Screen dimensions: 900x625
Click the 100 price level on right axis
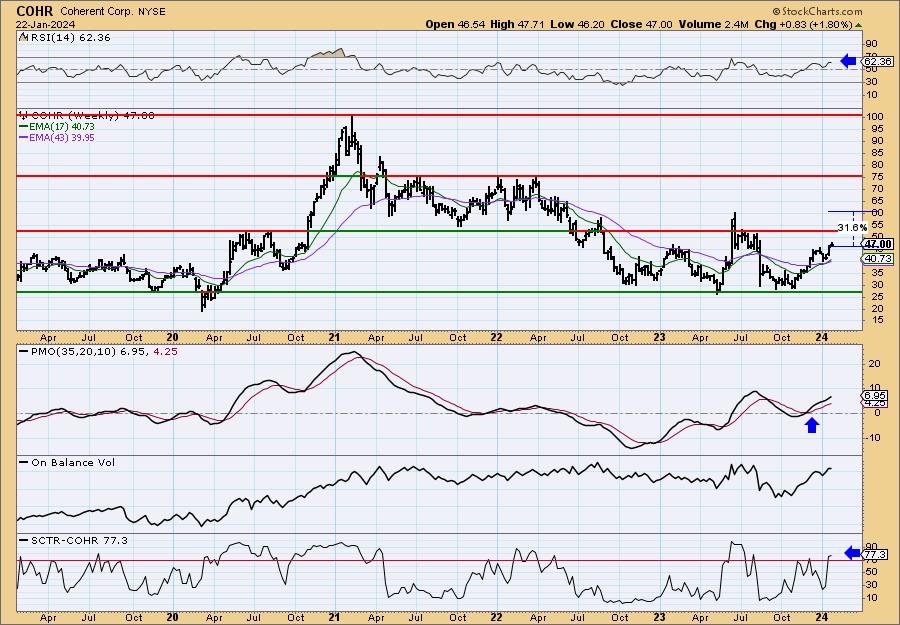point(874,117)
